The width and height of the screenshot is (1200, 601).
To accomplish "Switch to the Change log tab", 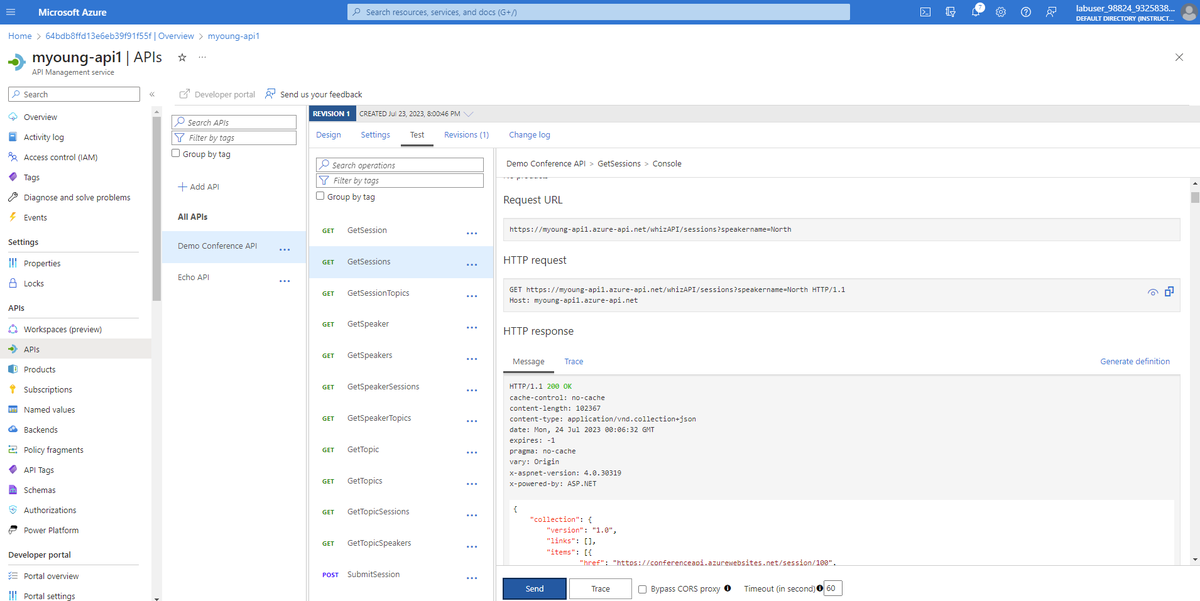I will pyautogui.click(x=529, y=135).
